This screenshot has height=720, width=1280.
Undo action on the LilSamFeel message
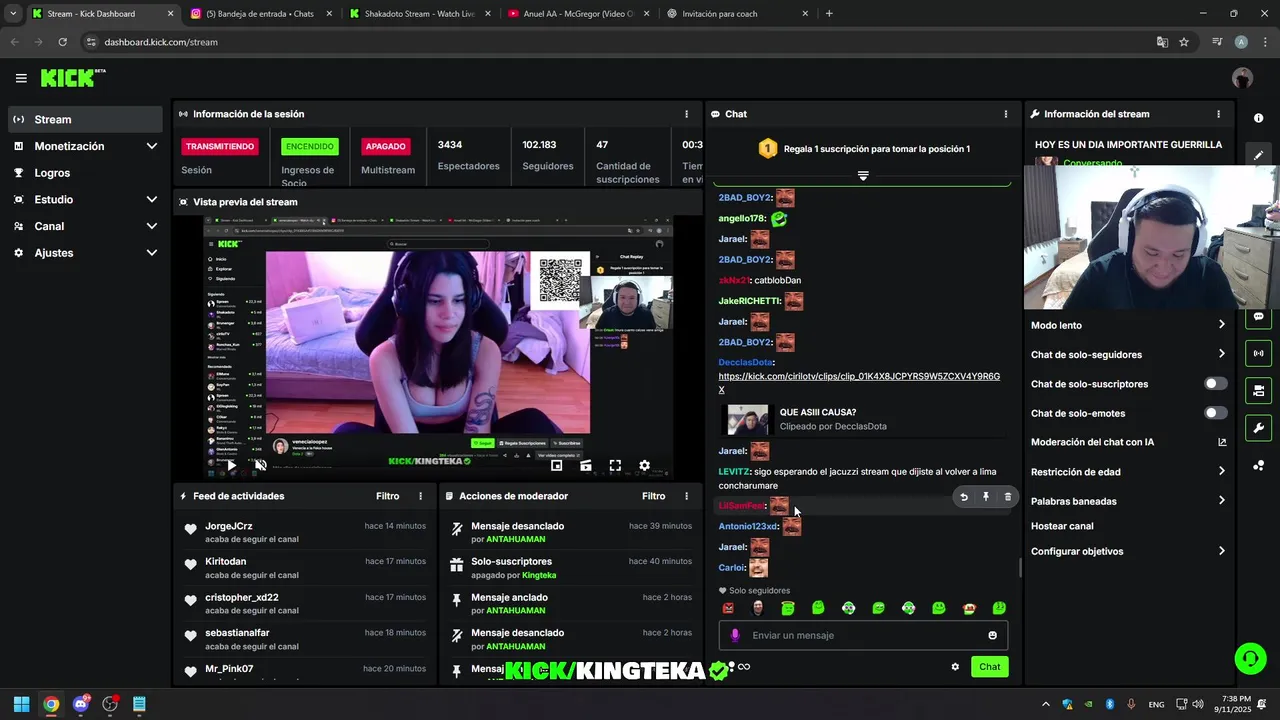pyautogui.click(x=964, y=497)
